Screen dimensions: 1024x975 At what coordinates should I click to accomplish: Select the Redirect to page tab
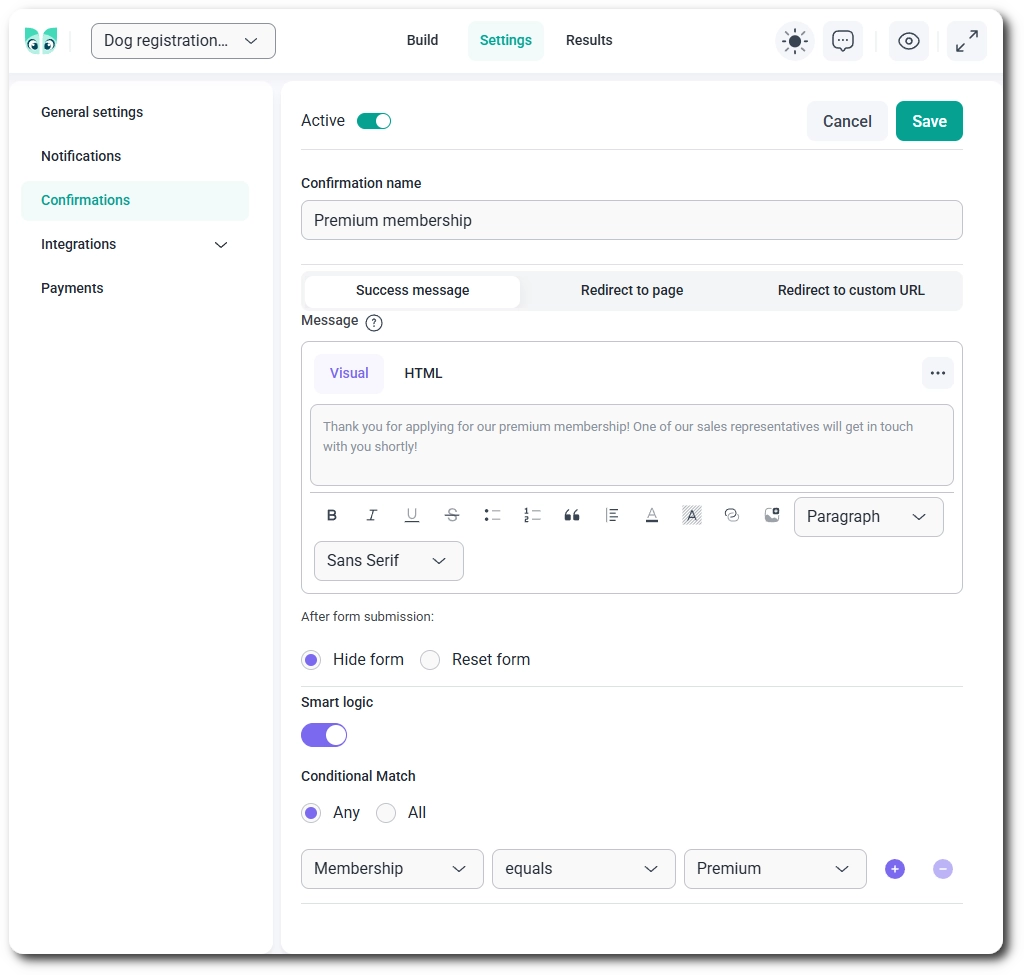(x=632, y=291)
